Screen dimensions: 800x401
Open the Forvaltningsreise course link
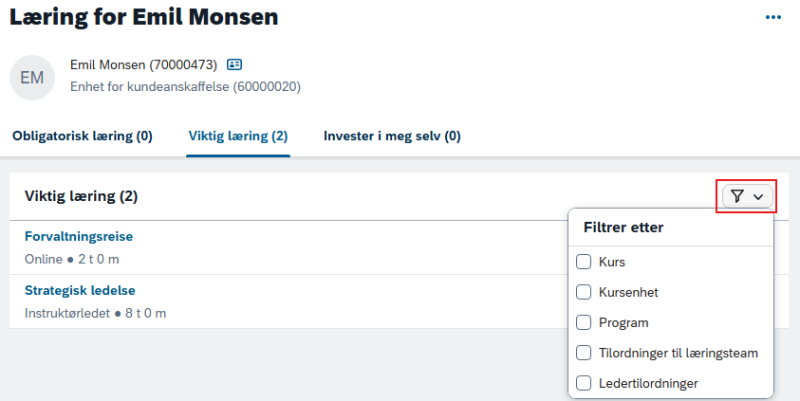[x=79, y=236]
